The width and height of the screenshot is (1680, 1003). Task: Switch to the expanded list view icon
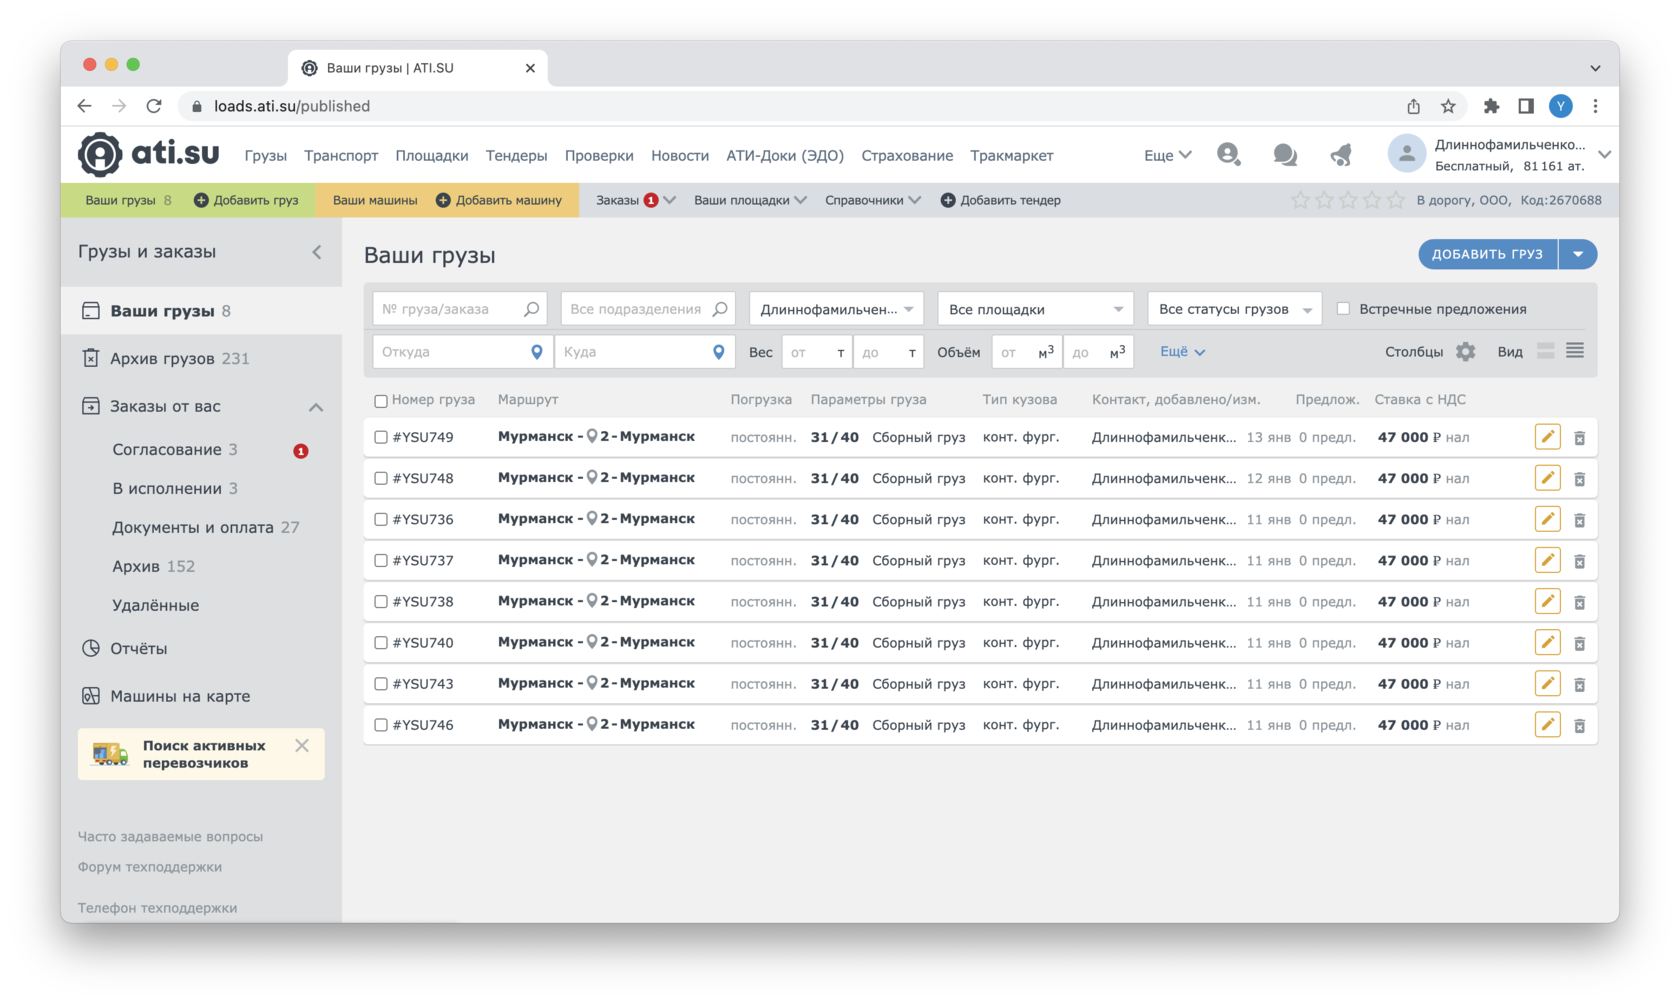pyautogui.click(x=1546, y=351)
